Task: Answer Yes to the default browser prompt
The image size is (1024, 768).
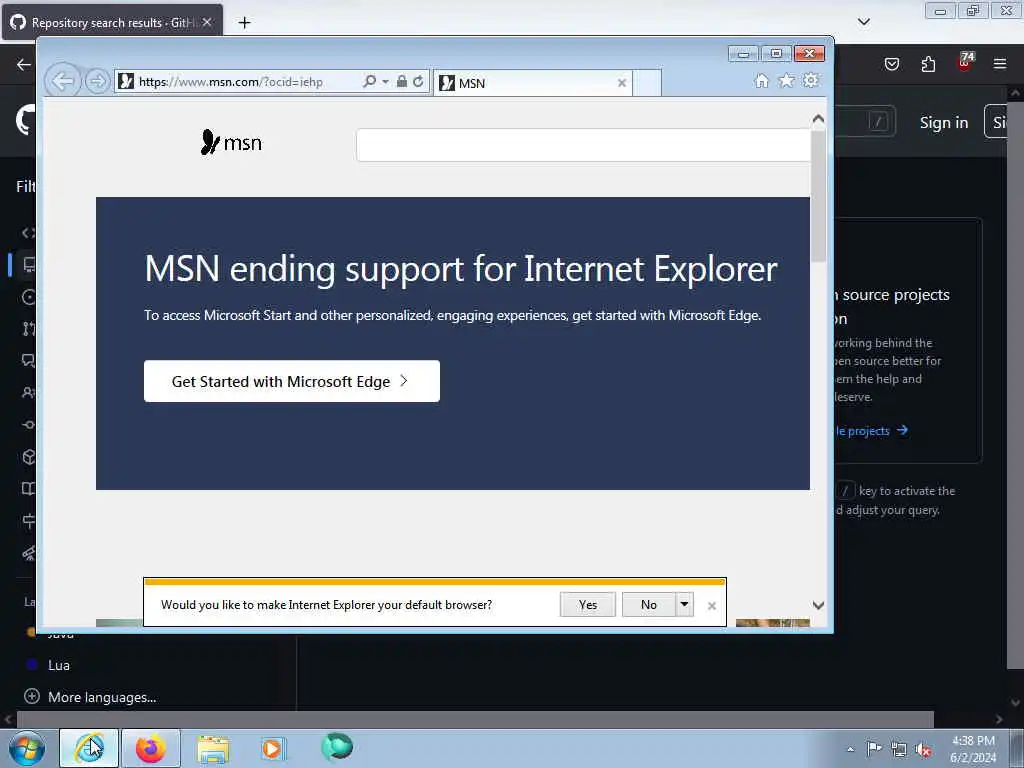Action: coord(588,605)
